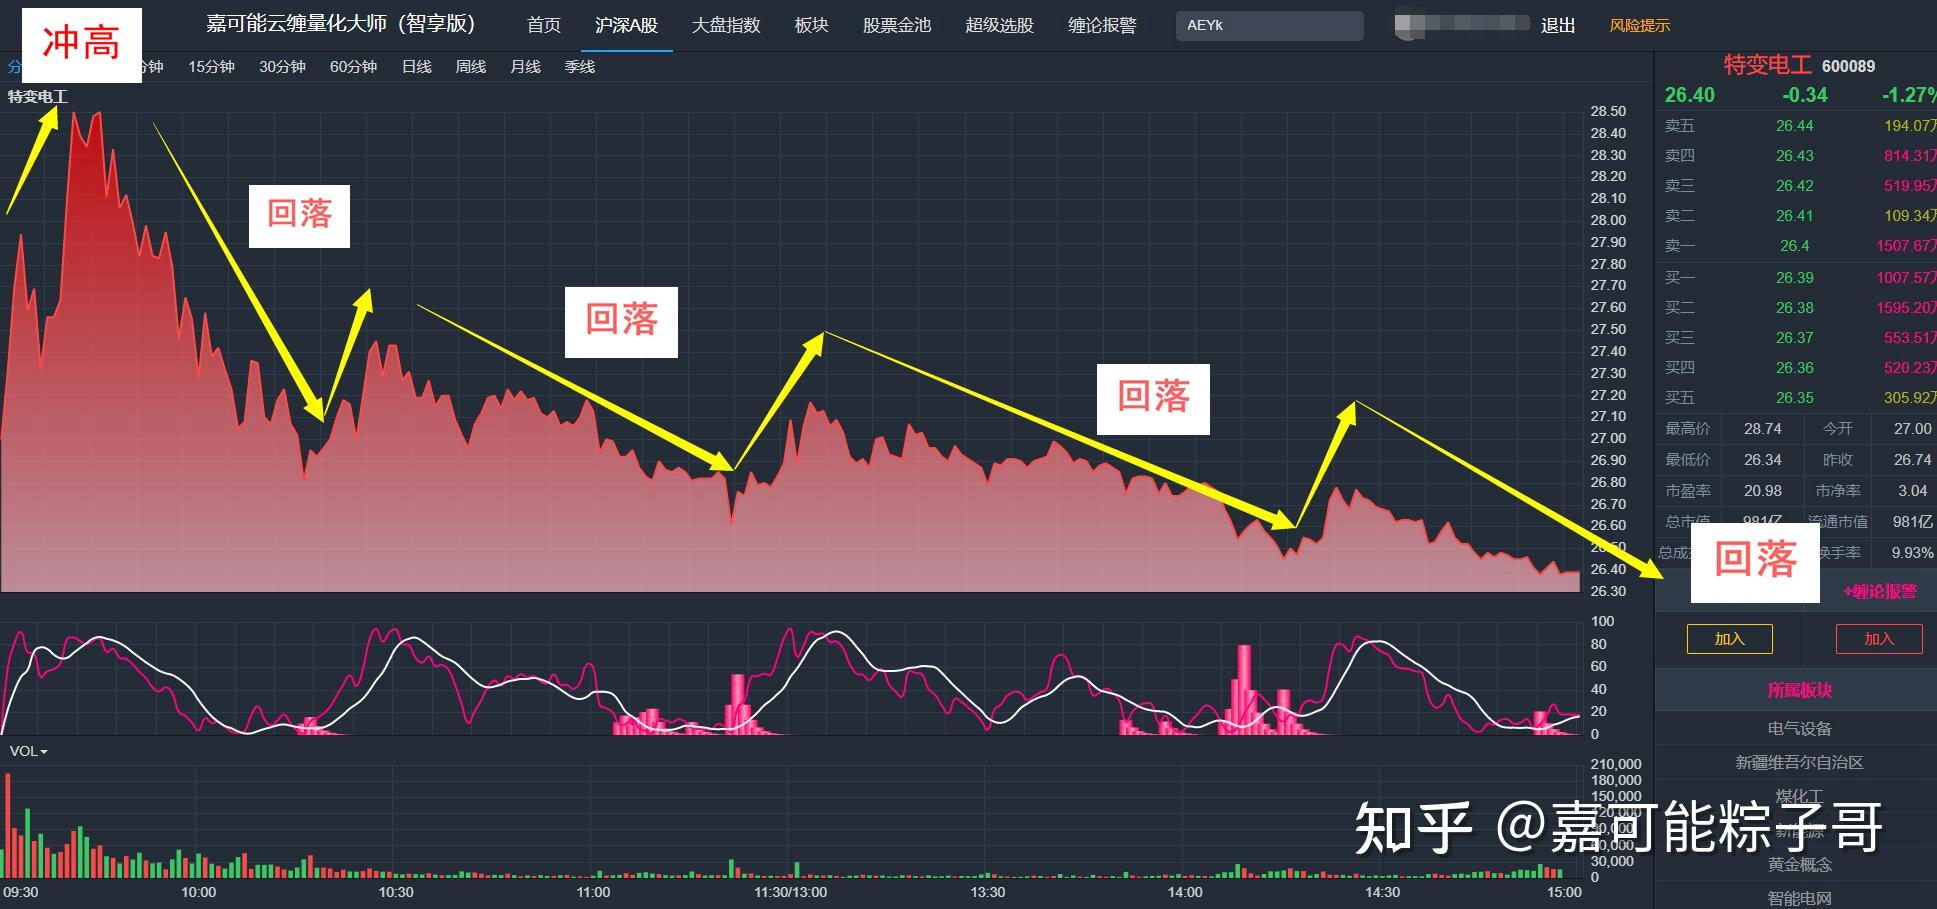This screenshot has height=909, width=1937.
Task: Click the 市盈率 value 20.98
Action: click(x=1762, y=491)
